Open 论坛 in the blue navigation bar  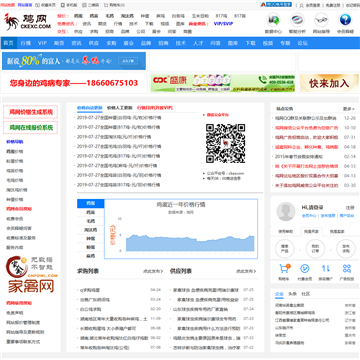(x=302, y=43)
